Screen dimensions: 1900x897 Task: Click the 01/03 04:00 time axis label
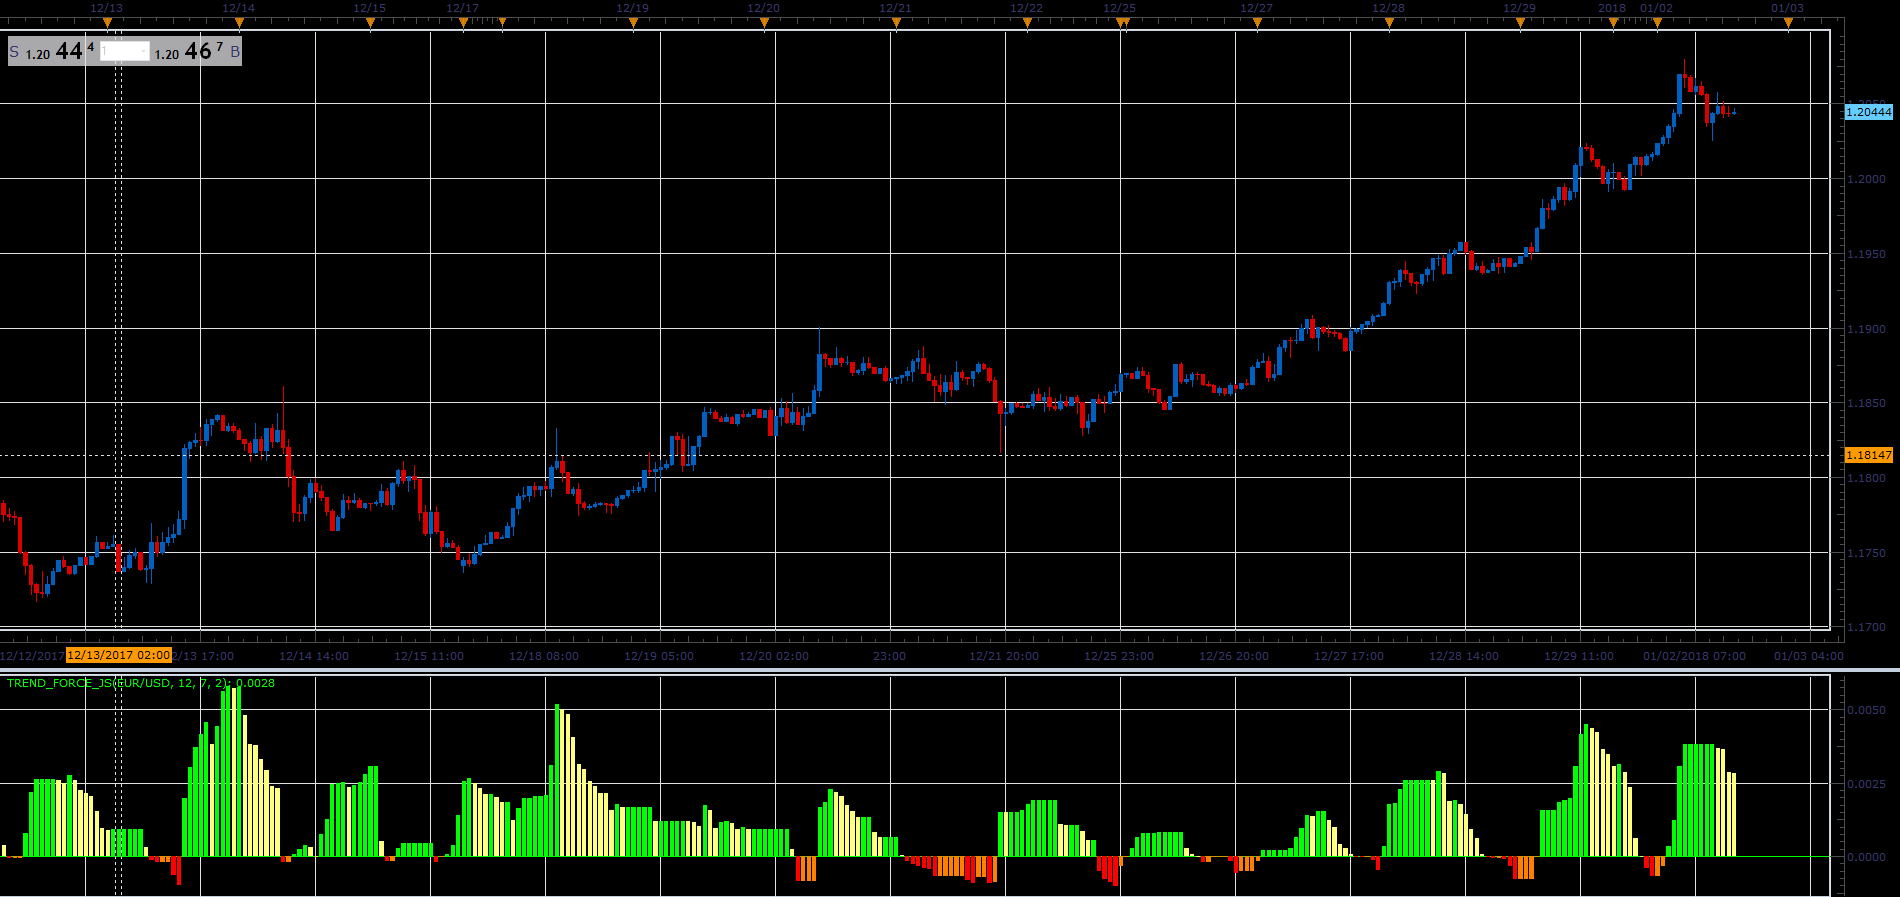pyautogui.click(x=1809, y=656)
